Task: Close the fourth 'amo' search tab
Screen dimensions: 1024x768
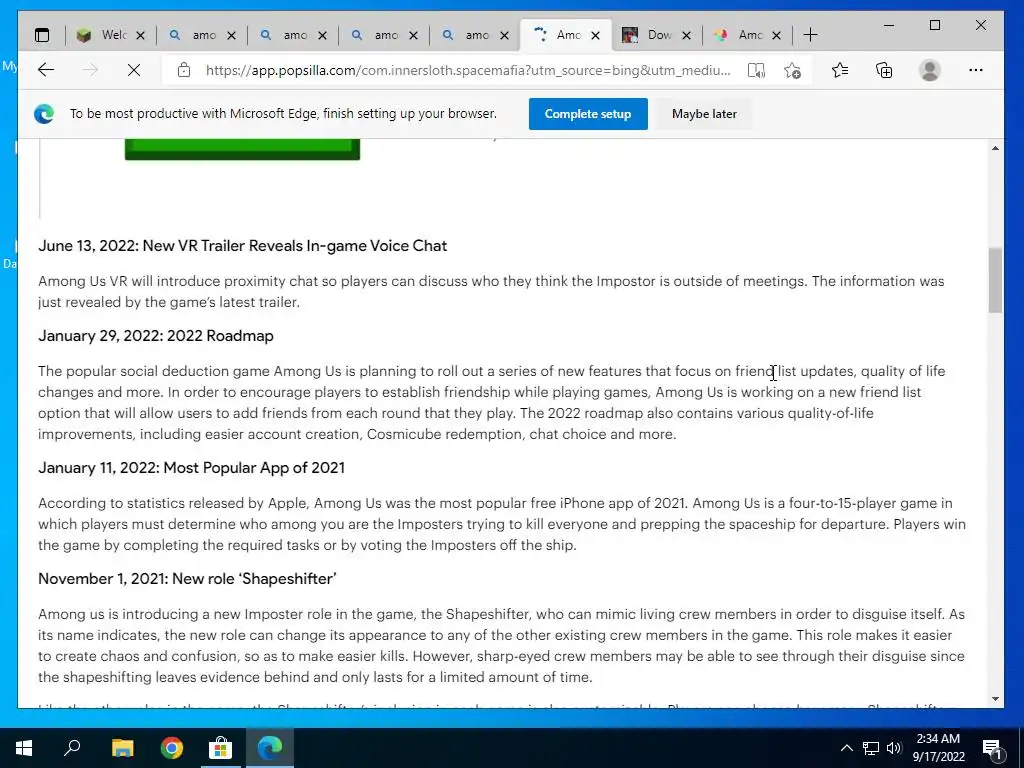Action: [x=504, y=35]
